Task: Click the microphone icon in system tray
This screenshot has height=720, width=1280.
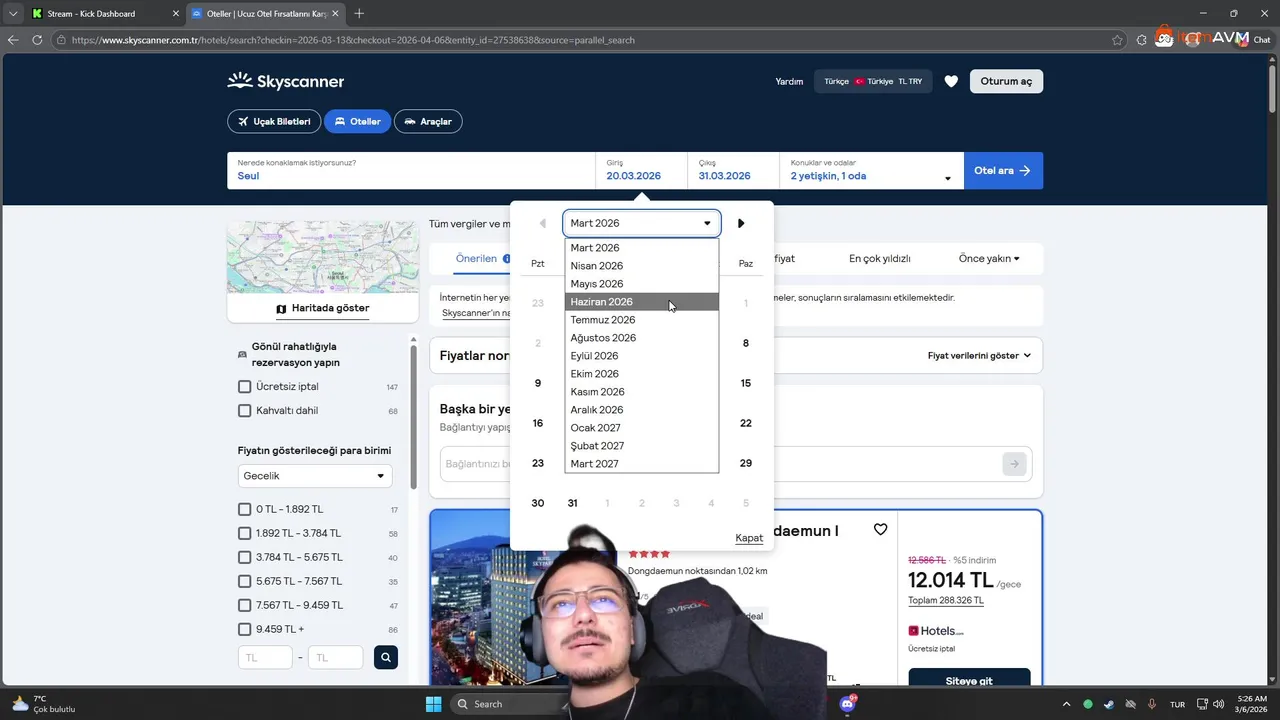Action: (1152, 704)
